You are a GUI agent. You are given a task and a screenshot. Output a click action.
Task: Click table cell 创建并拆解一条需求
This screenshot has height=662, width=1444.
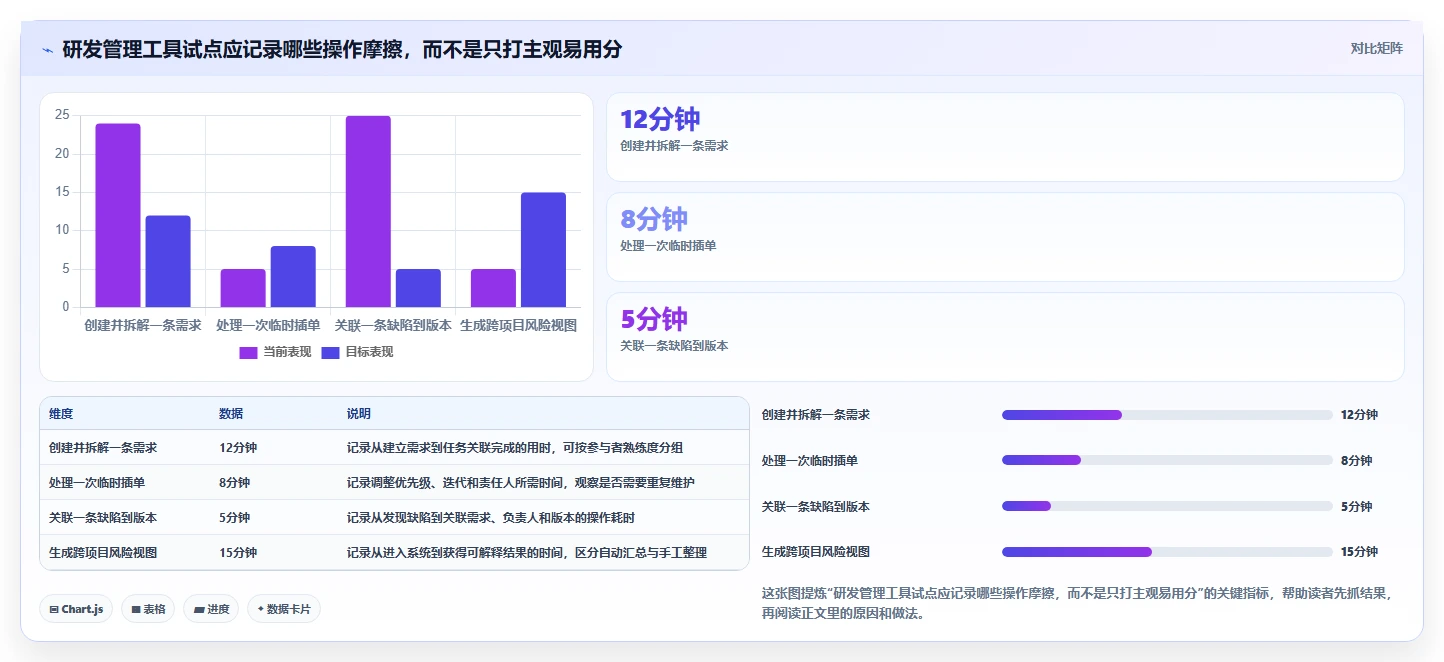coord(103,448)
